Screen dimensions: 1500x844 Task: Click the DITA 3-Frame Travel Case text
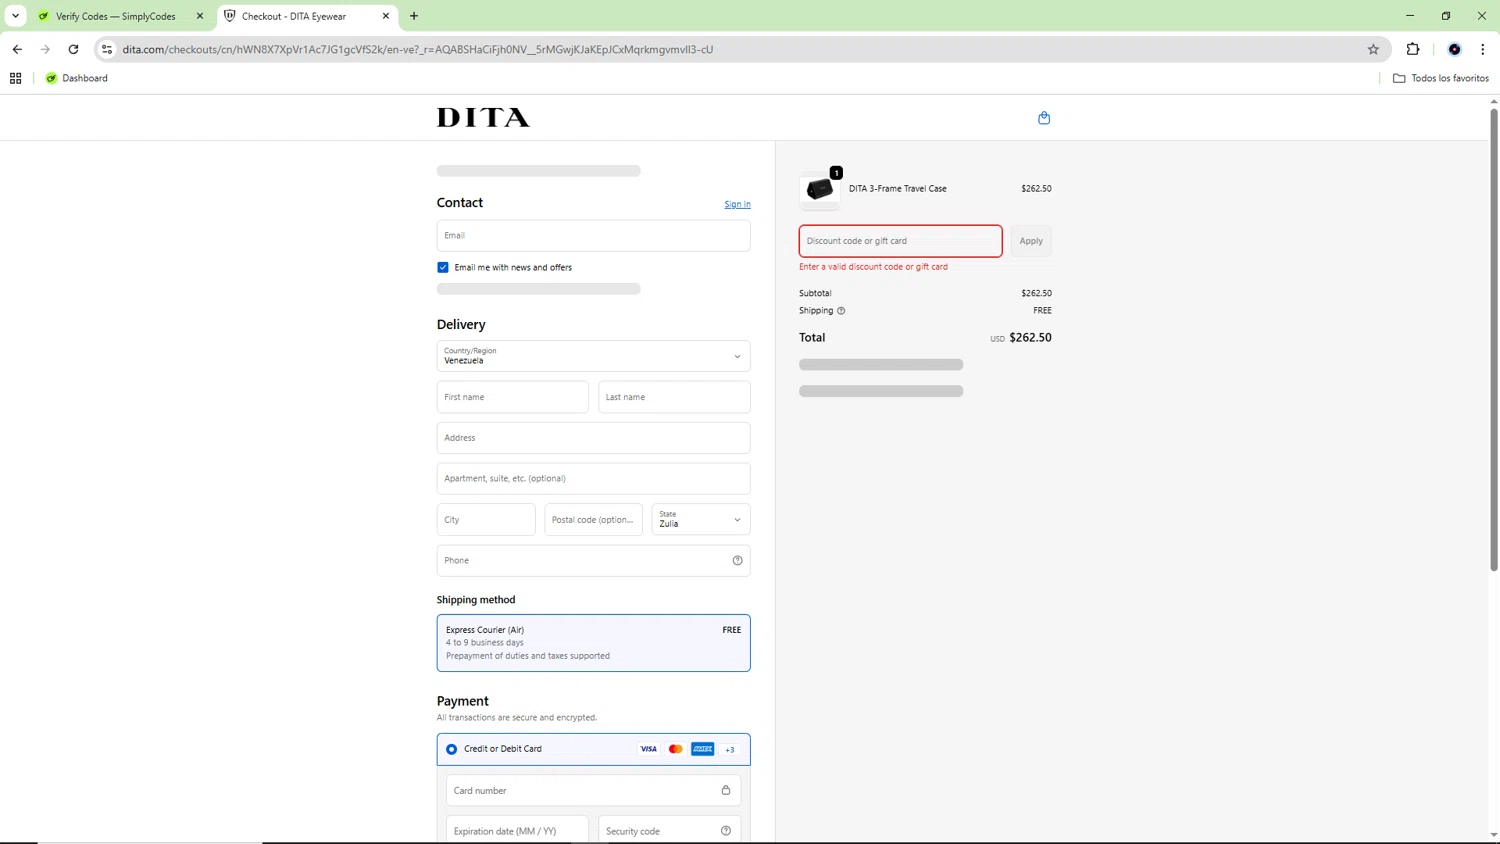898,189
